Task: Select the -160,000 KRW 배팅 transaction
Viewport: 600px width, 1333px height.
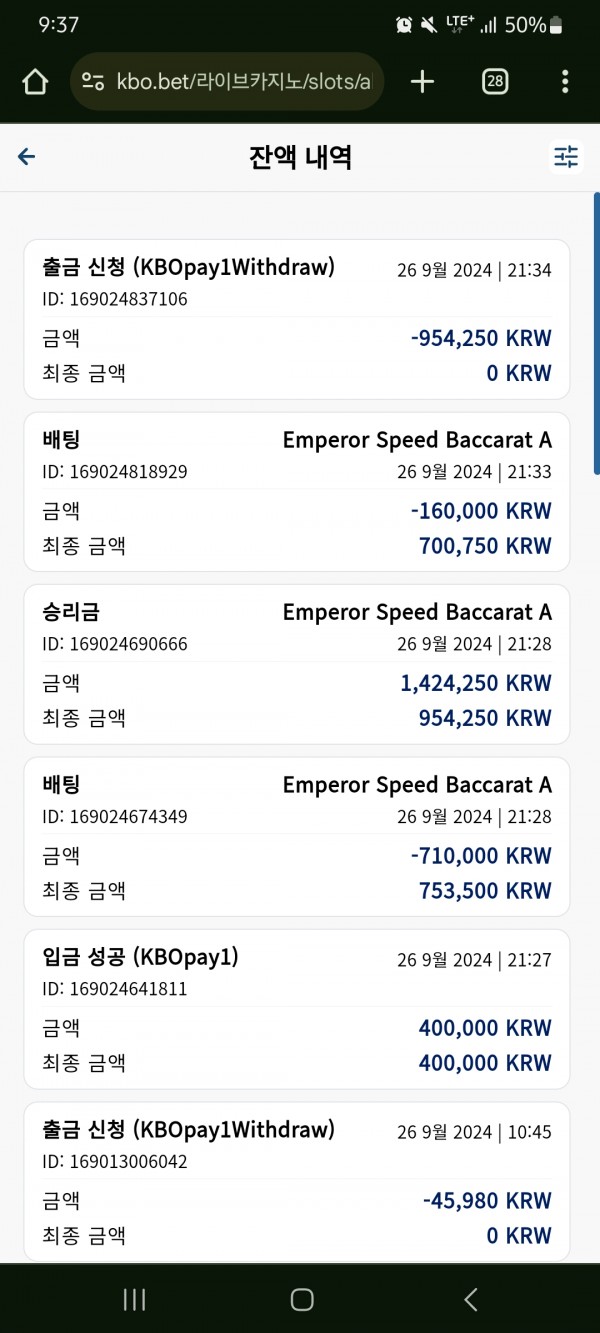Action: 297,492
